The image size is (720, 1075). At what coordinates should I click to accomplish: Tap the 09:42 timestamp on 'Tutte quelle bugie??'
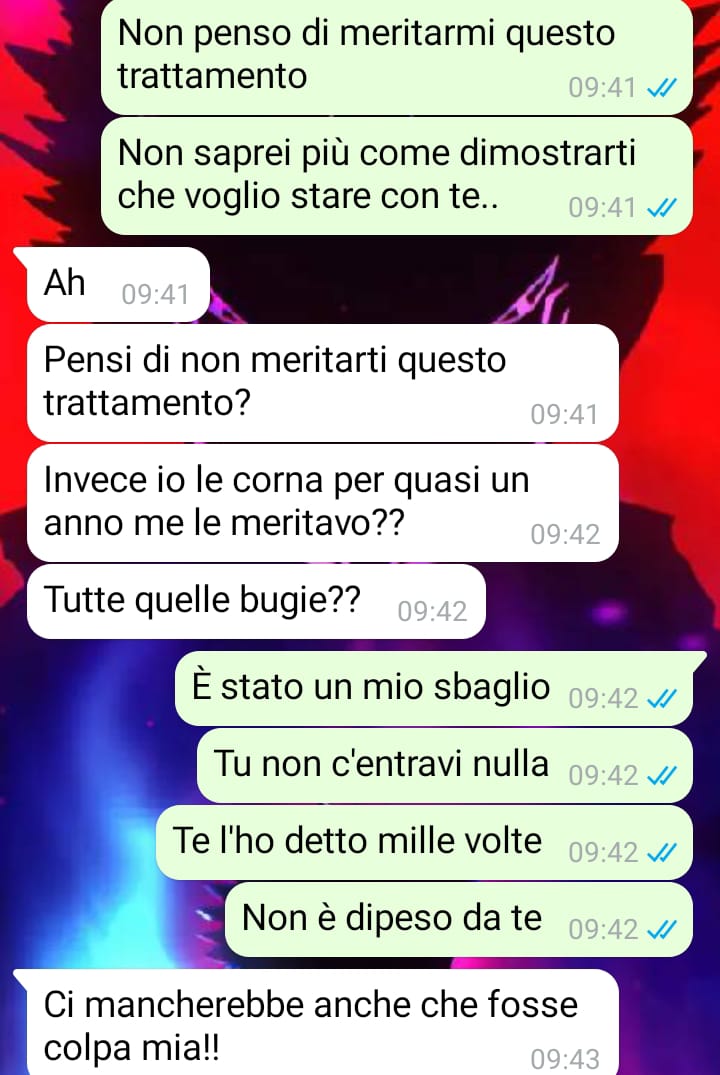[433, 612]
